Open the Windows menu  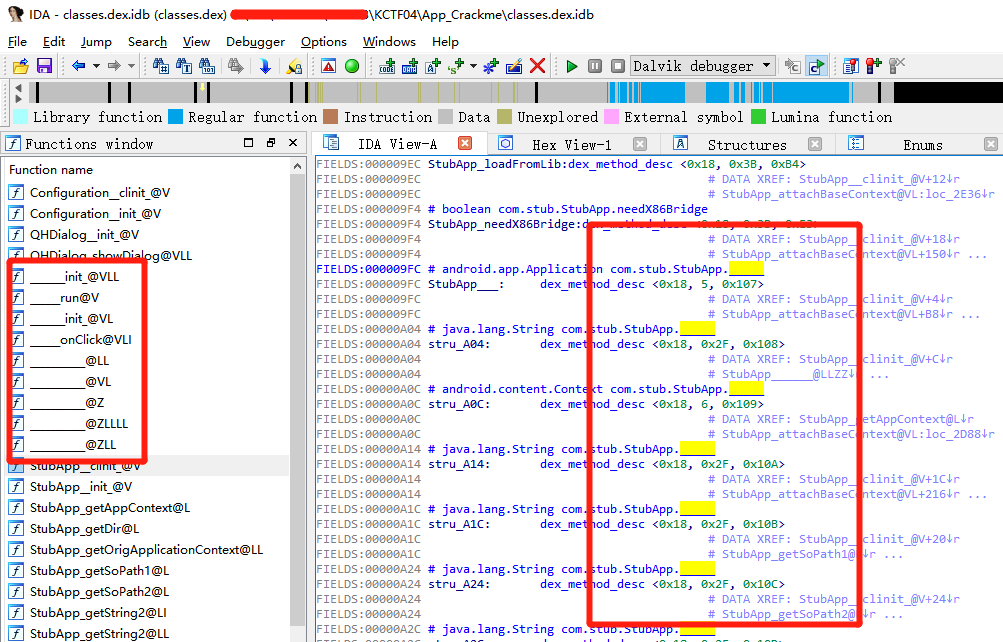tap(389, 42)
